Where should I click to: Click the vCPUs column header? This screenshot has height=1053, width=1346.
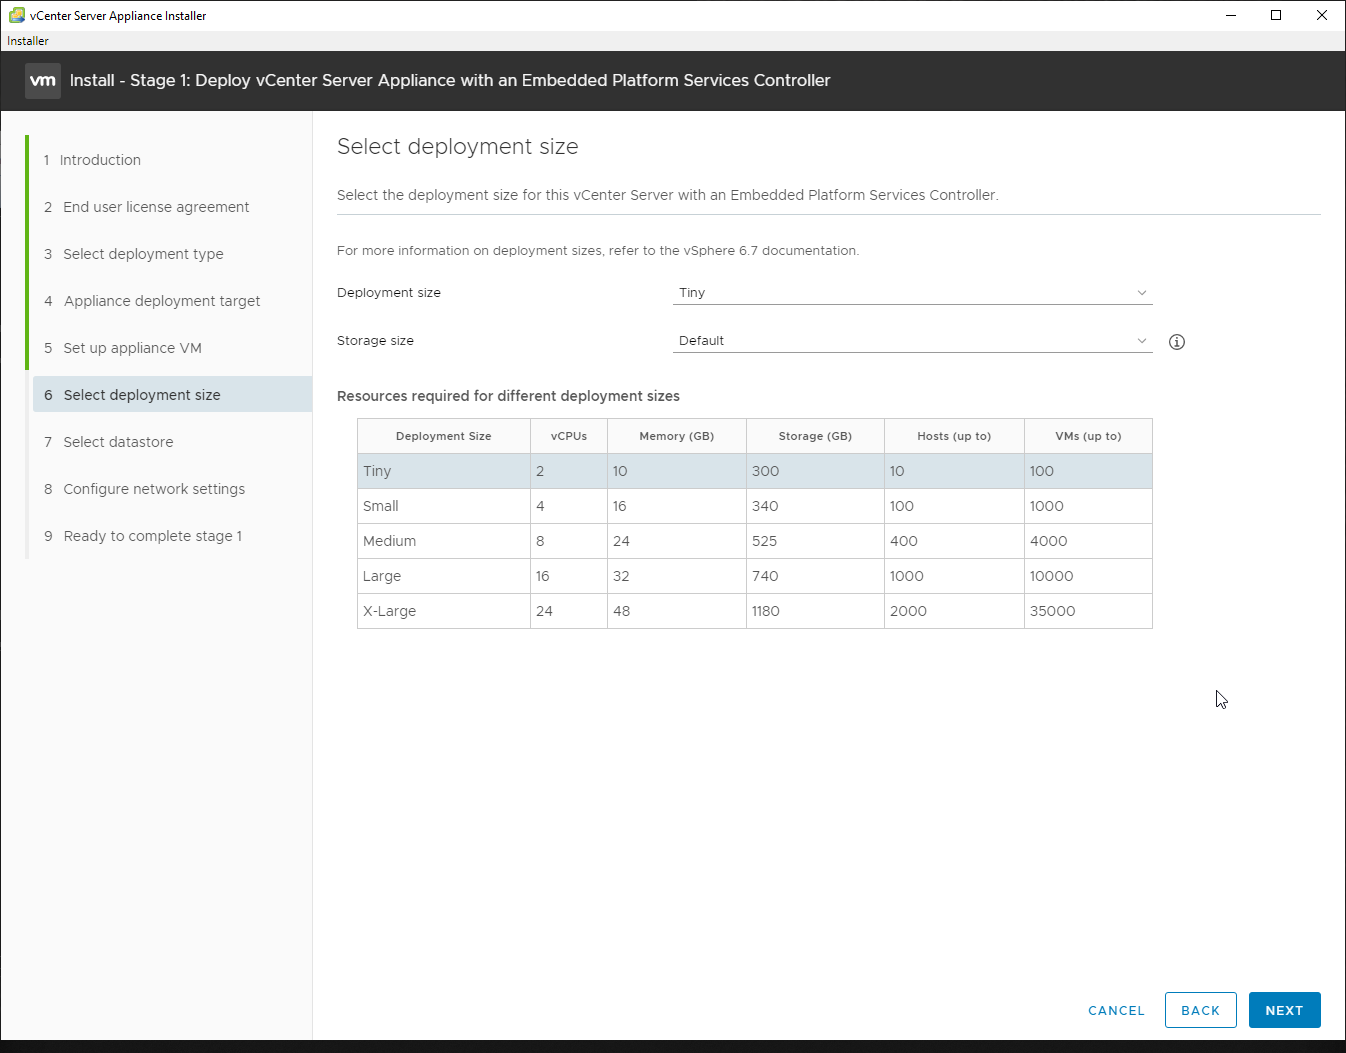[x=569, y=436]
